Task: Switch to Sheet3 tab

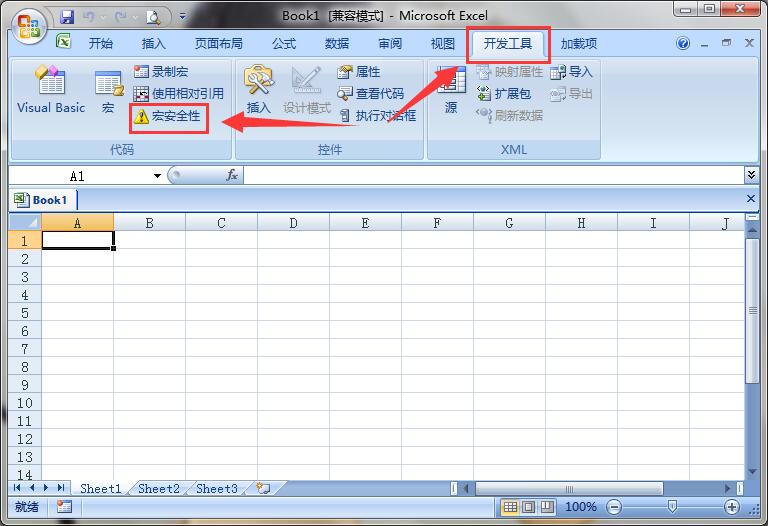Action: tap(217, 489)
